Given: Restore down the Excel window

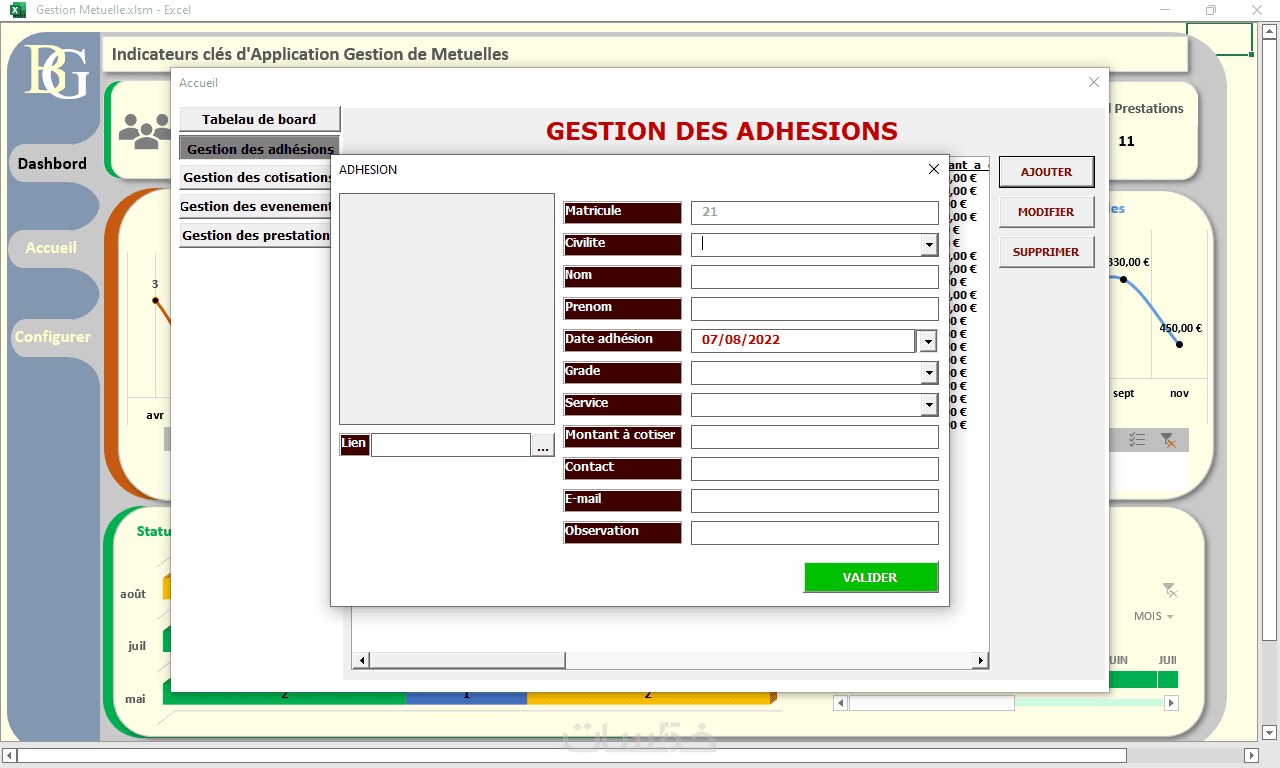Looking at the screenshot, I should click(x=1211, y=10).
